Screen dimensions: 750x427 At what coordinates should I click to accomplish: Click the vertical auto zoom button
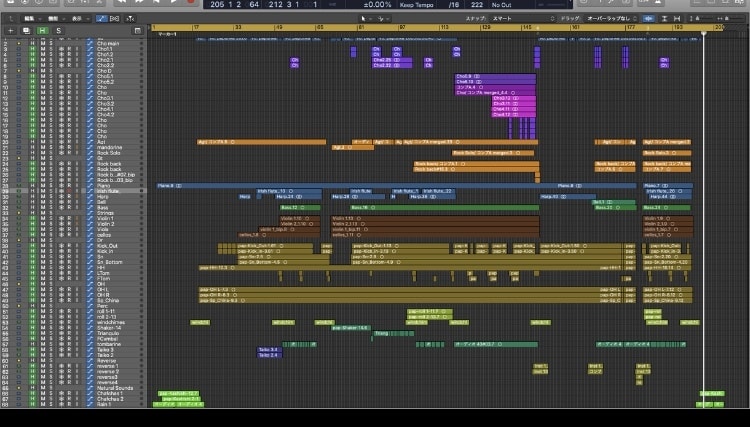pos(664,19)
